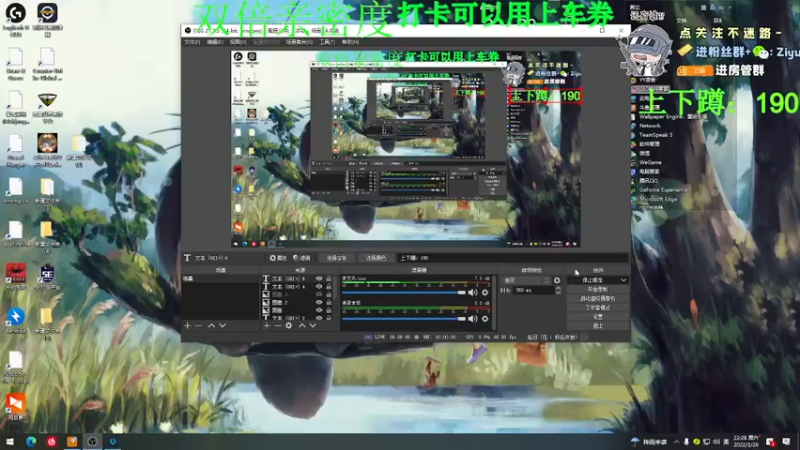Remove selected source with minus icon

pyautogui.click(x=278, y=326)
